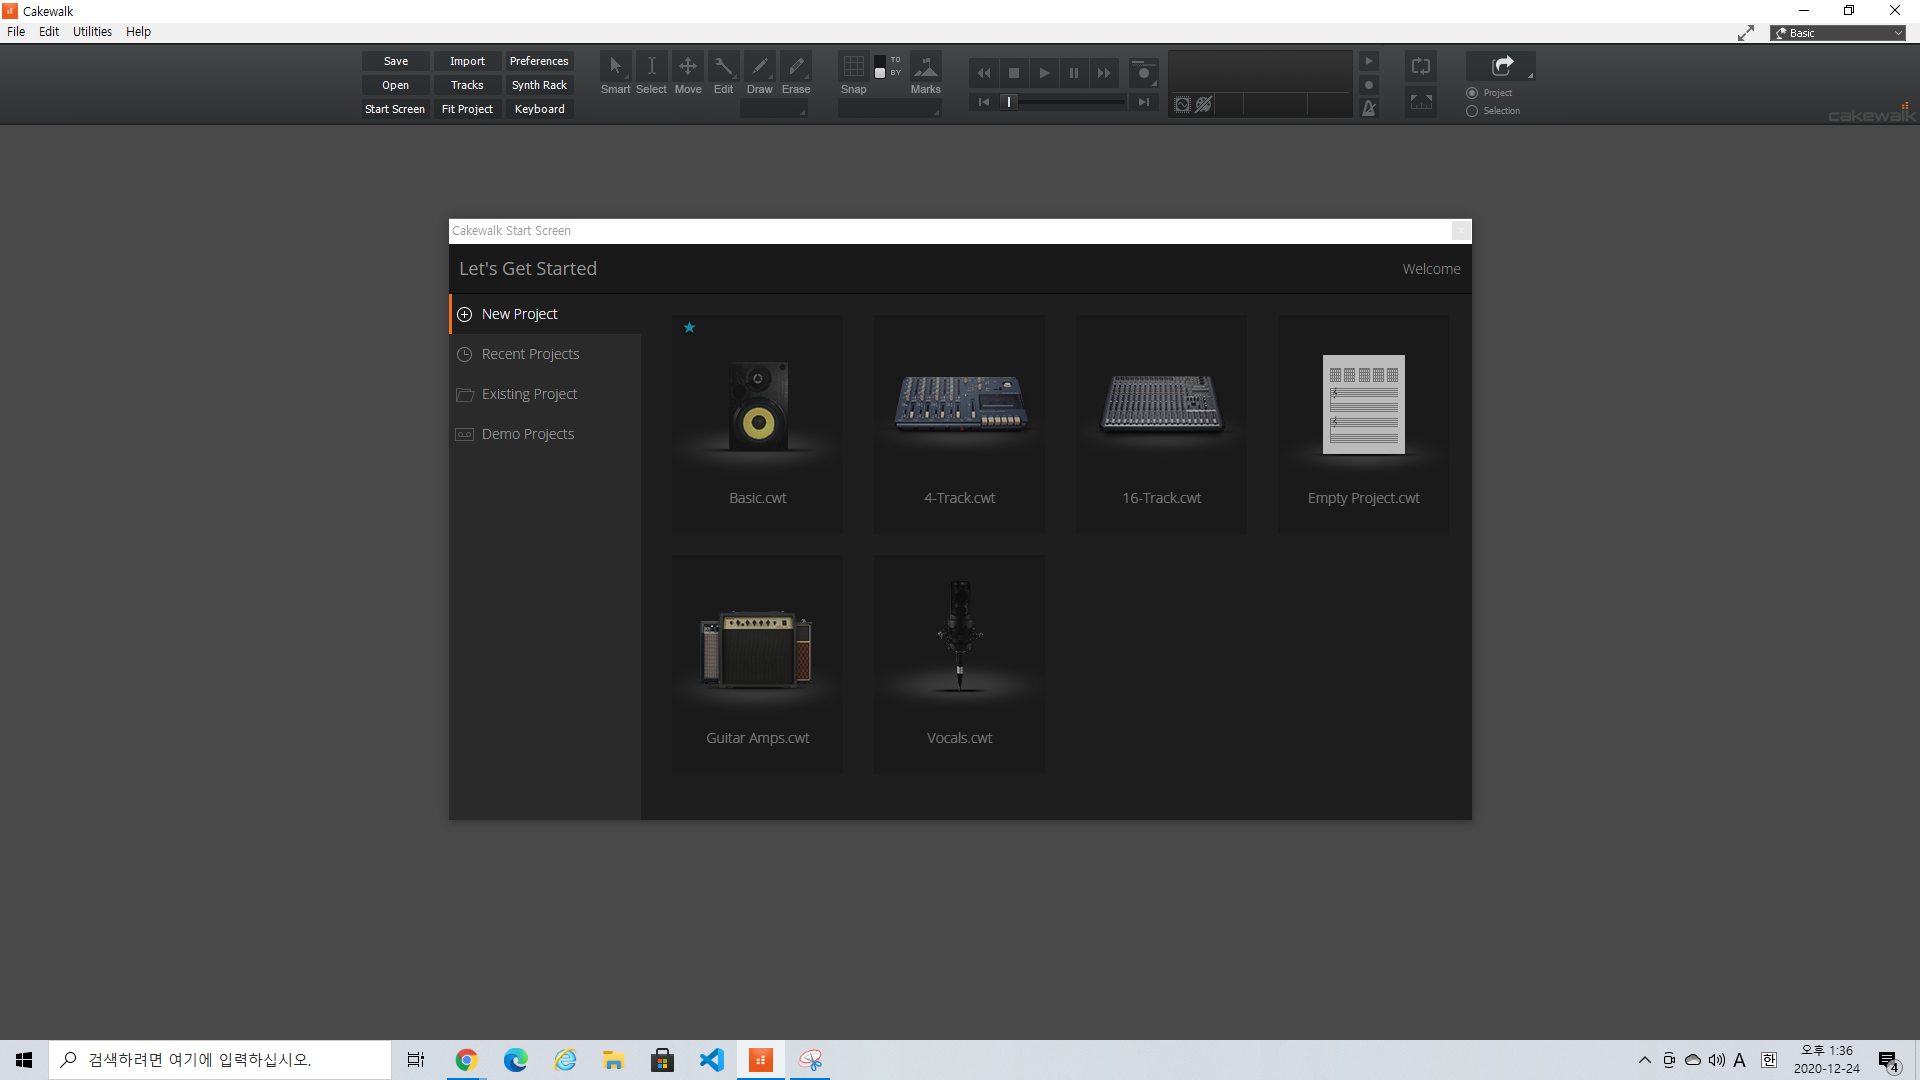
Task: Select the Project radio button
Action: 1472,93
